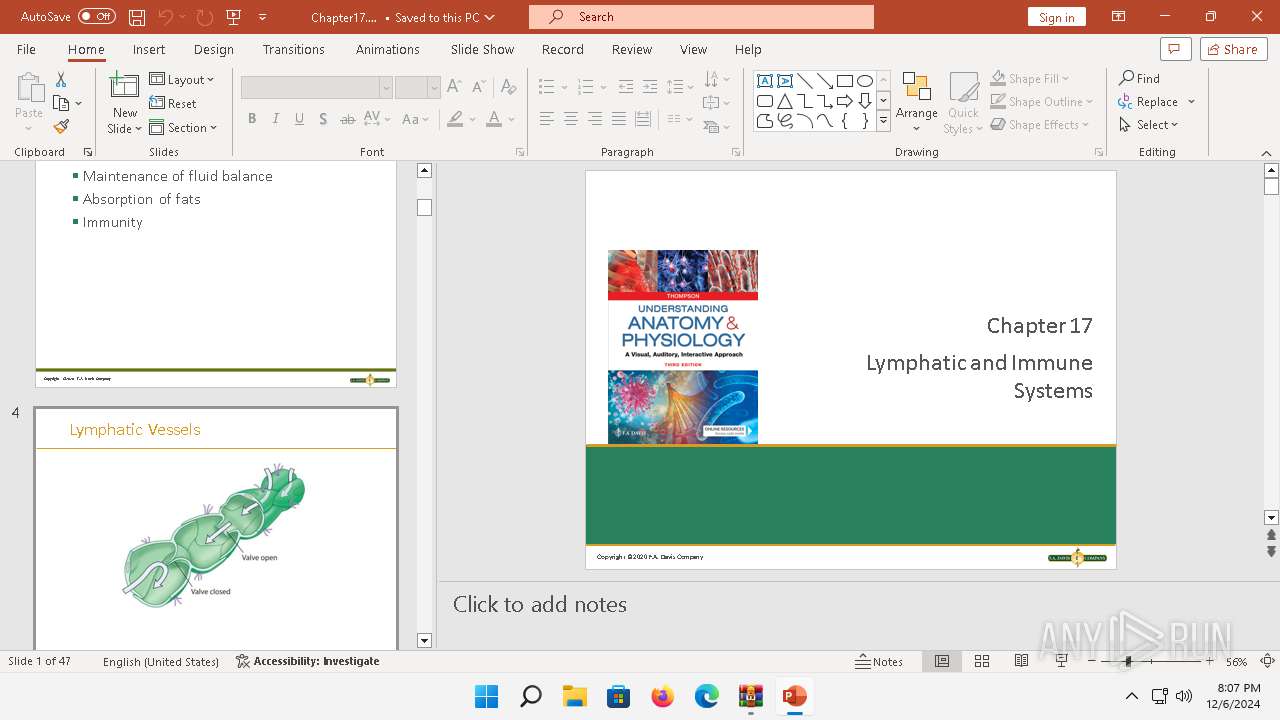Toggle Bold formatting
The image size is (1280, 720).
252,119
